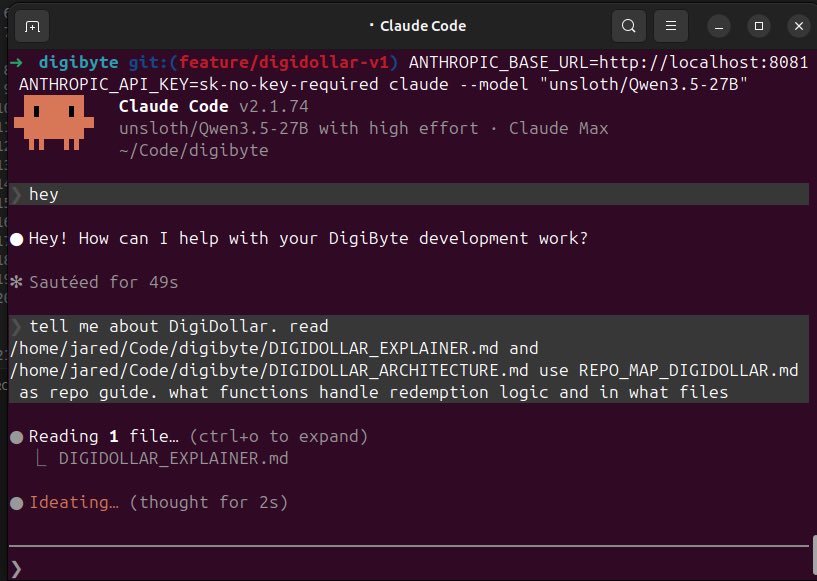The width and height of the screenshot is (817, 581).
Task: Click the '(ctrl+o to expand)' hint
Action: [x=278, y=436]
